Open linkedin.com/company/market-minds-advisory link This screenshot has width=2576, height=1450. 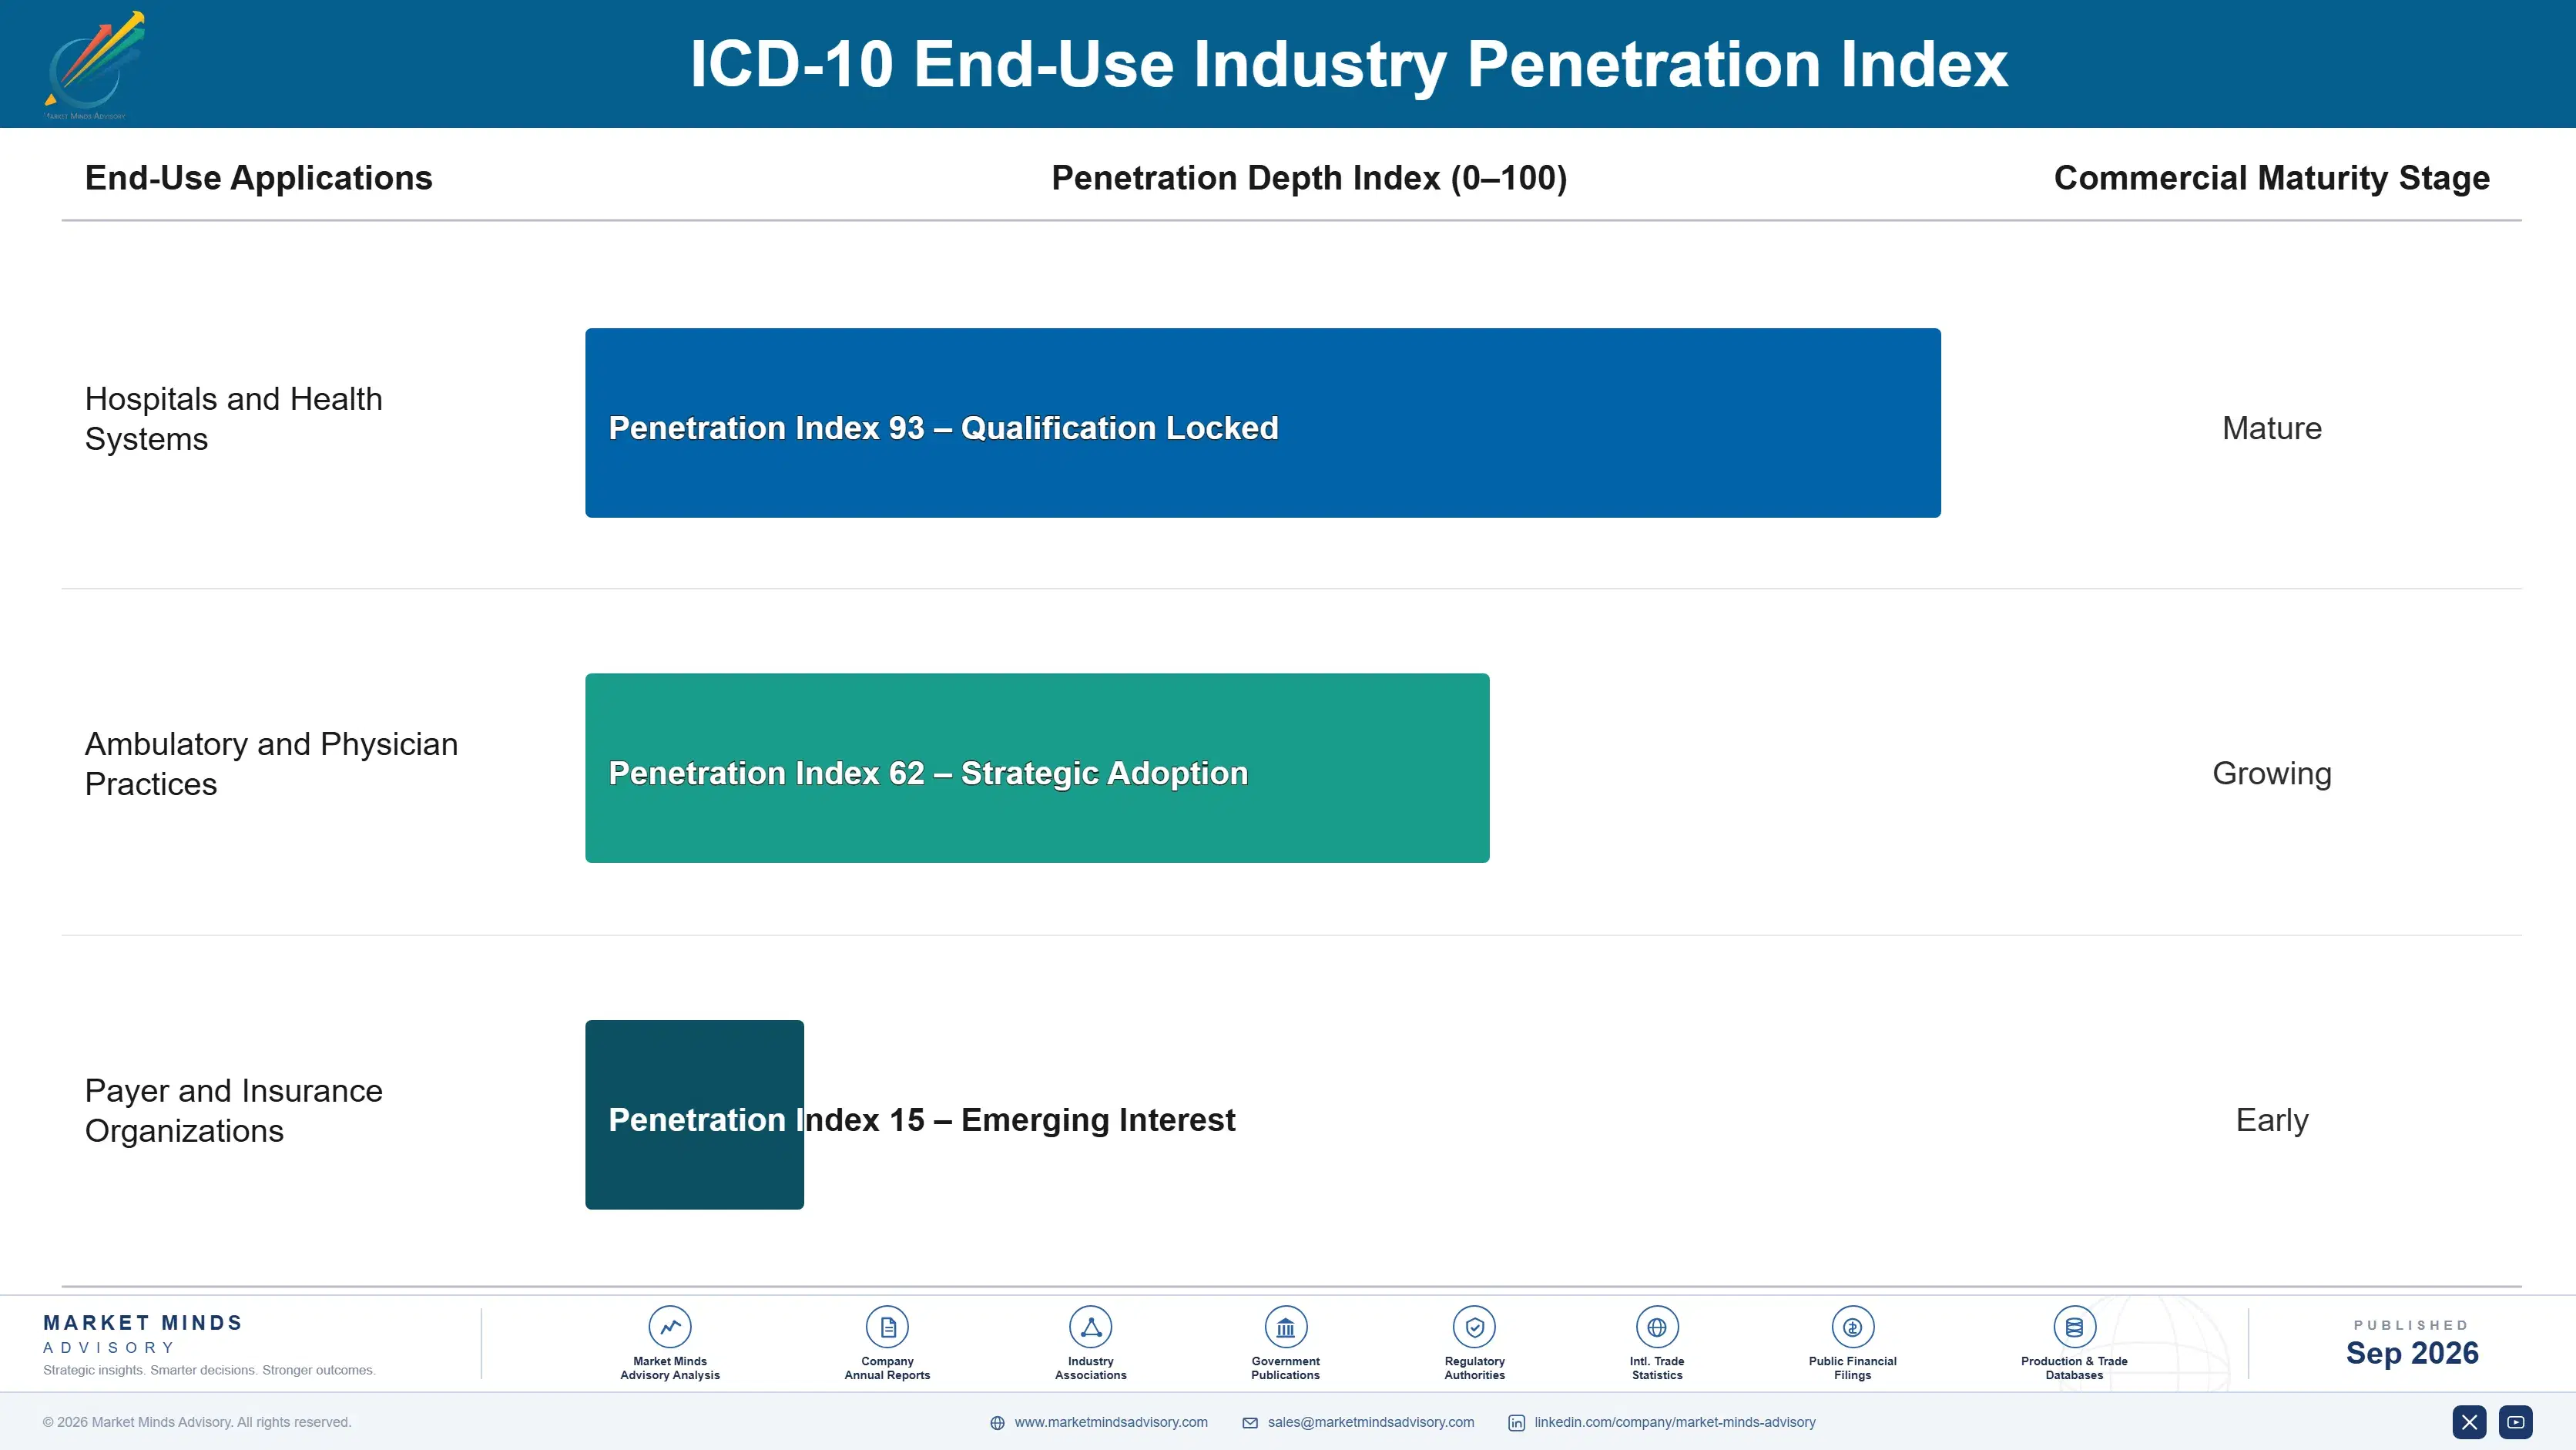pyautogui.click(x=1675, y=1422)
